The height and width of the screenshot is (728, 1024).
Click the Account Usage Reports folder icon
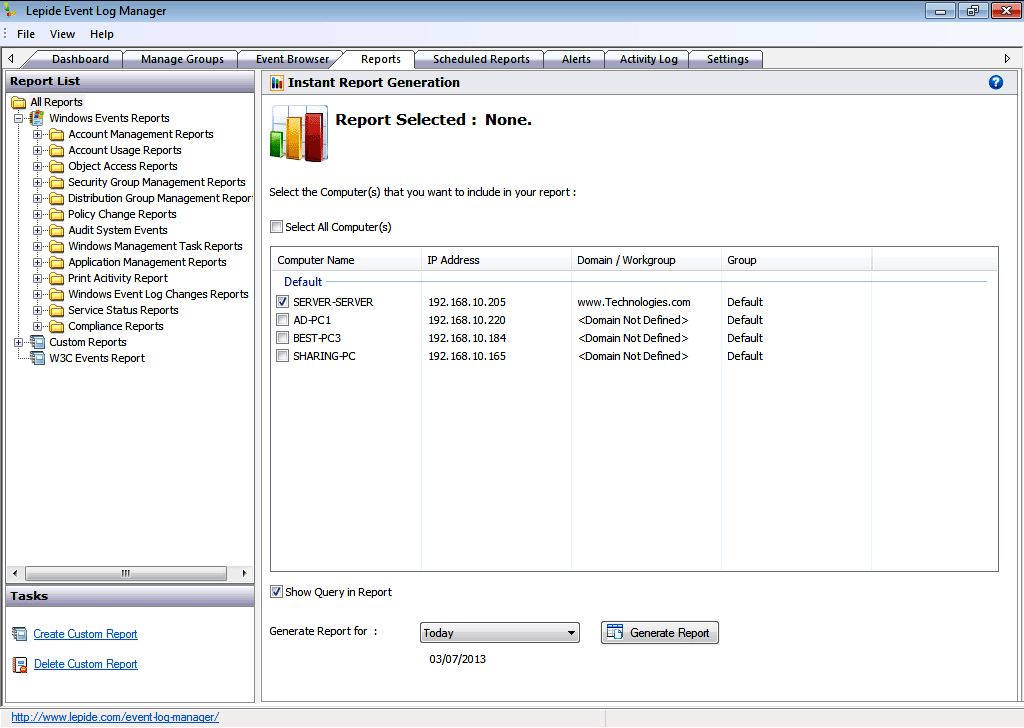click(57, 150)
